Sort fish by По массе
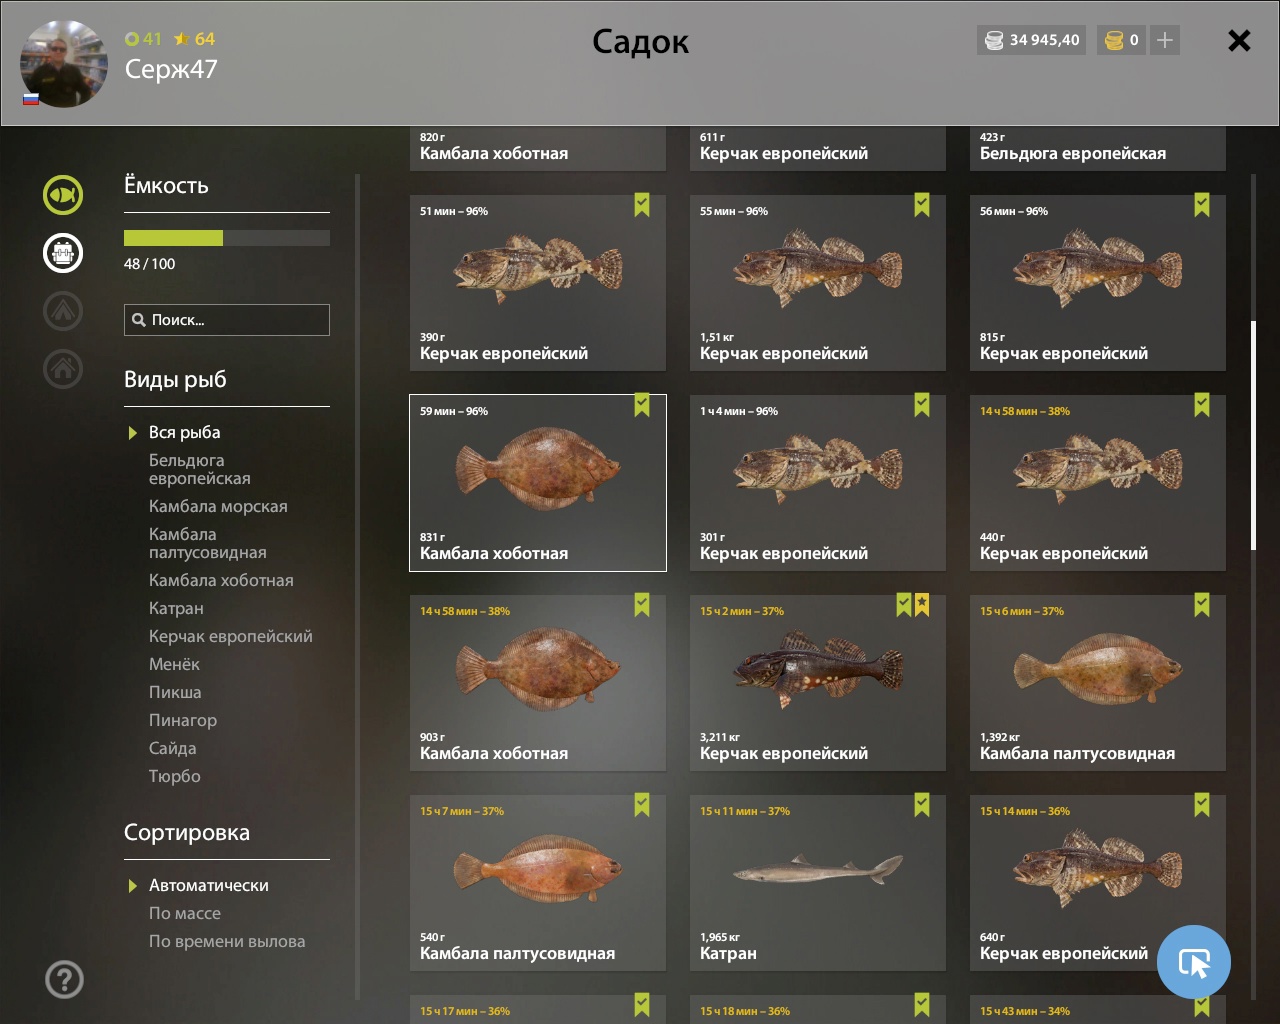Viewport: 1280px width, 1024px height. pyautogui.click(x=185, y=913)
